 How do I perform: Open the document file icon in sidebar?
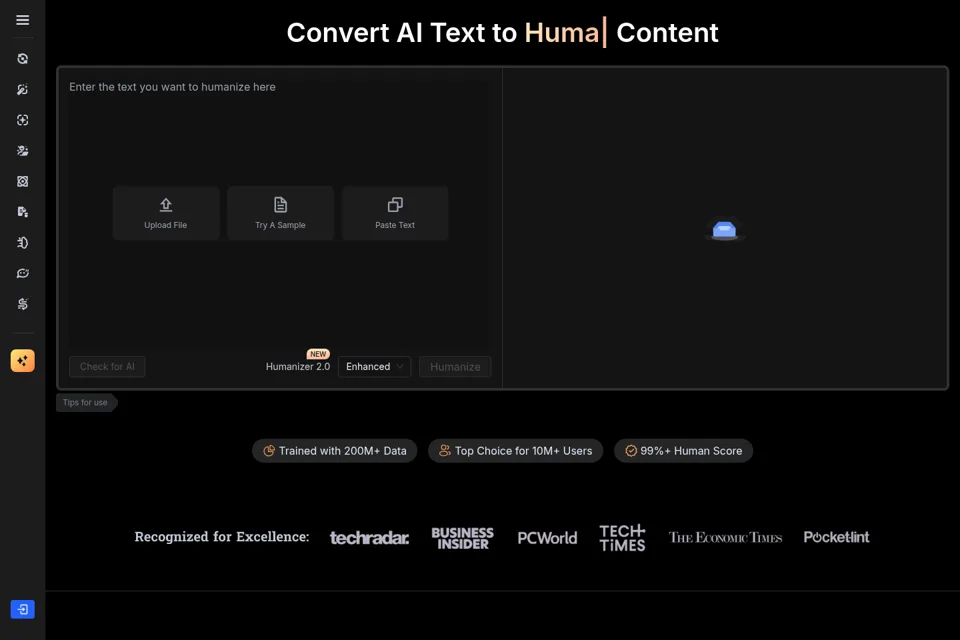(23, 212)
